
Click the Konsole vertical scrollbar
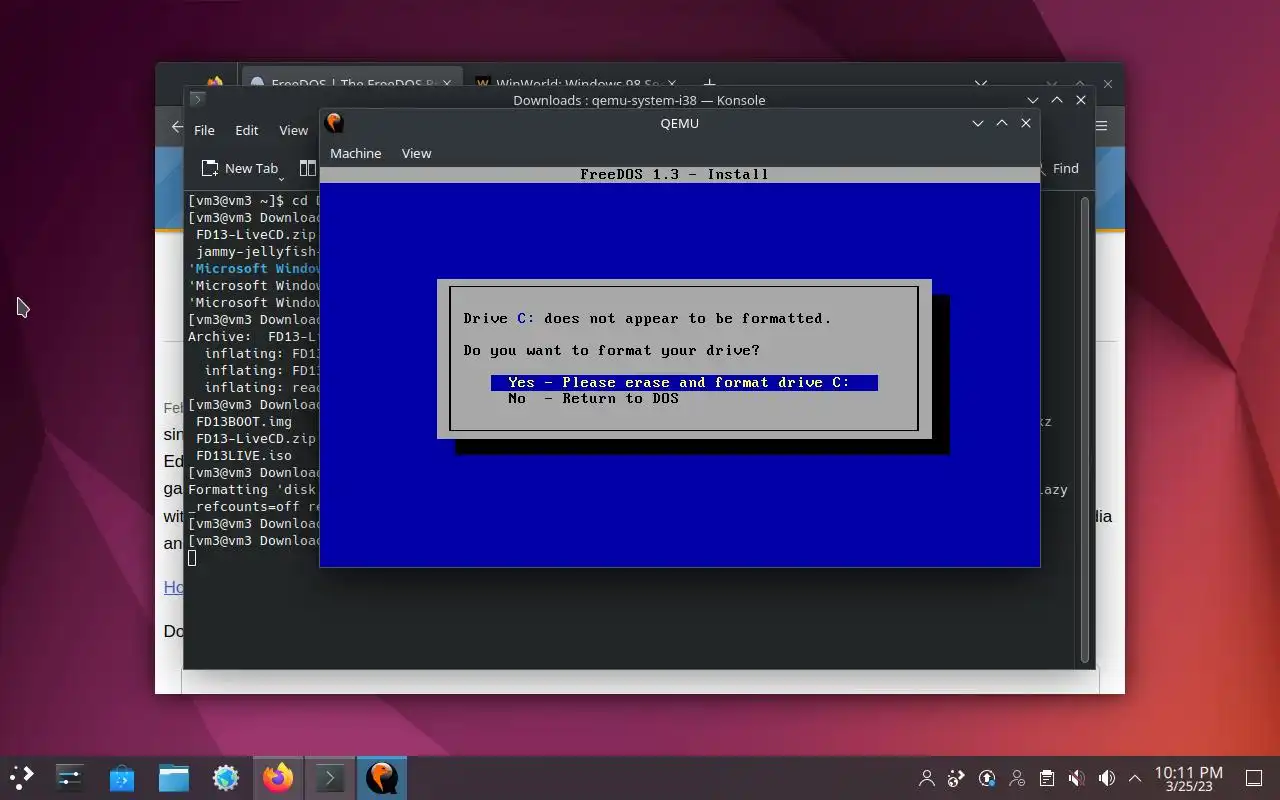coord(1085,430)
